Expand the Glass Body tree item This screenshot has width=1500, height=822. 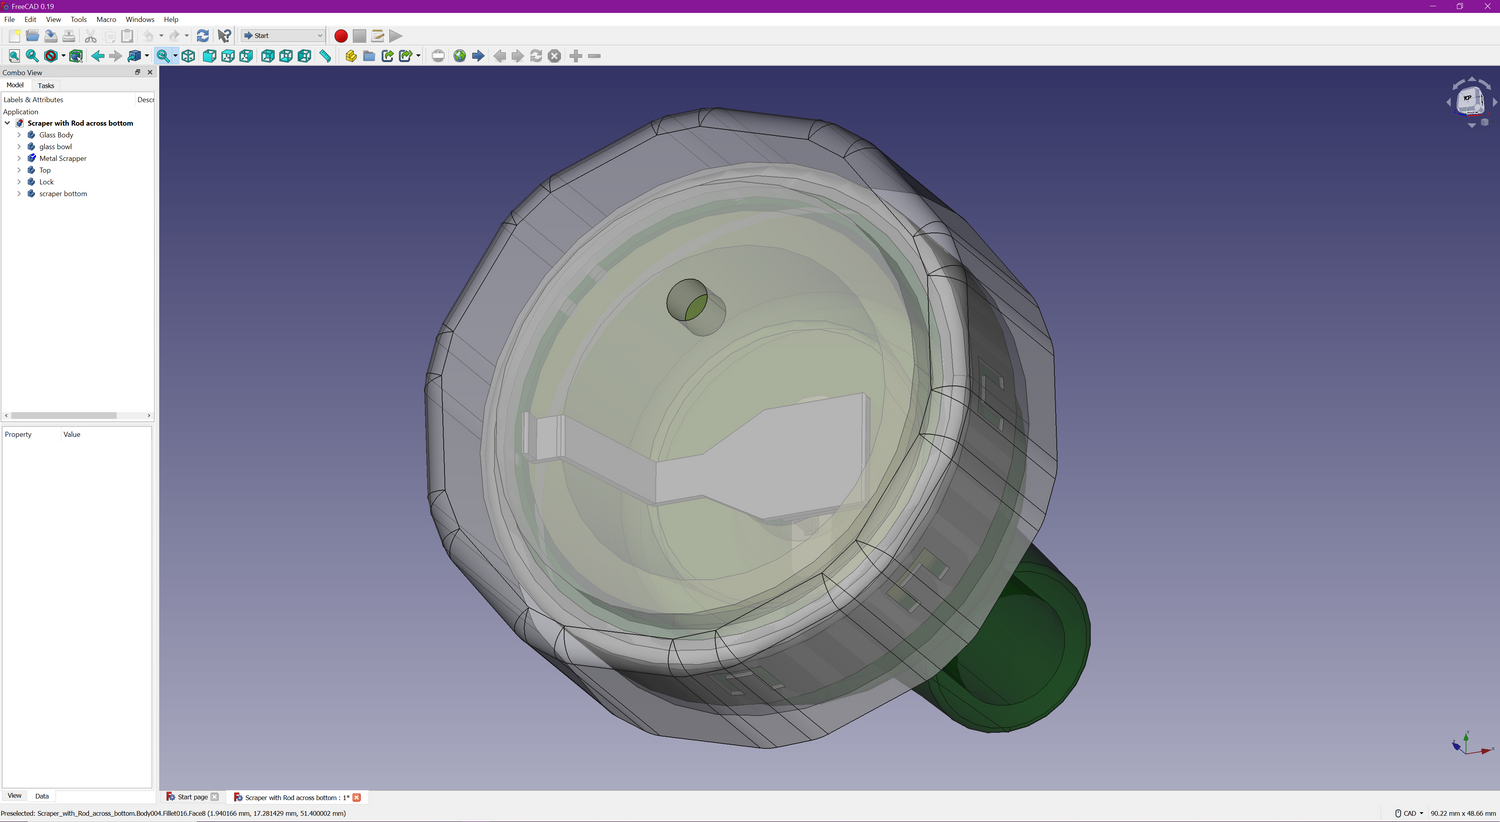point(19,135)
